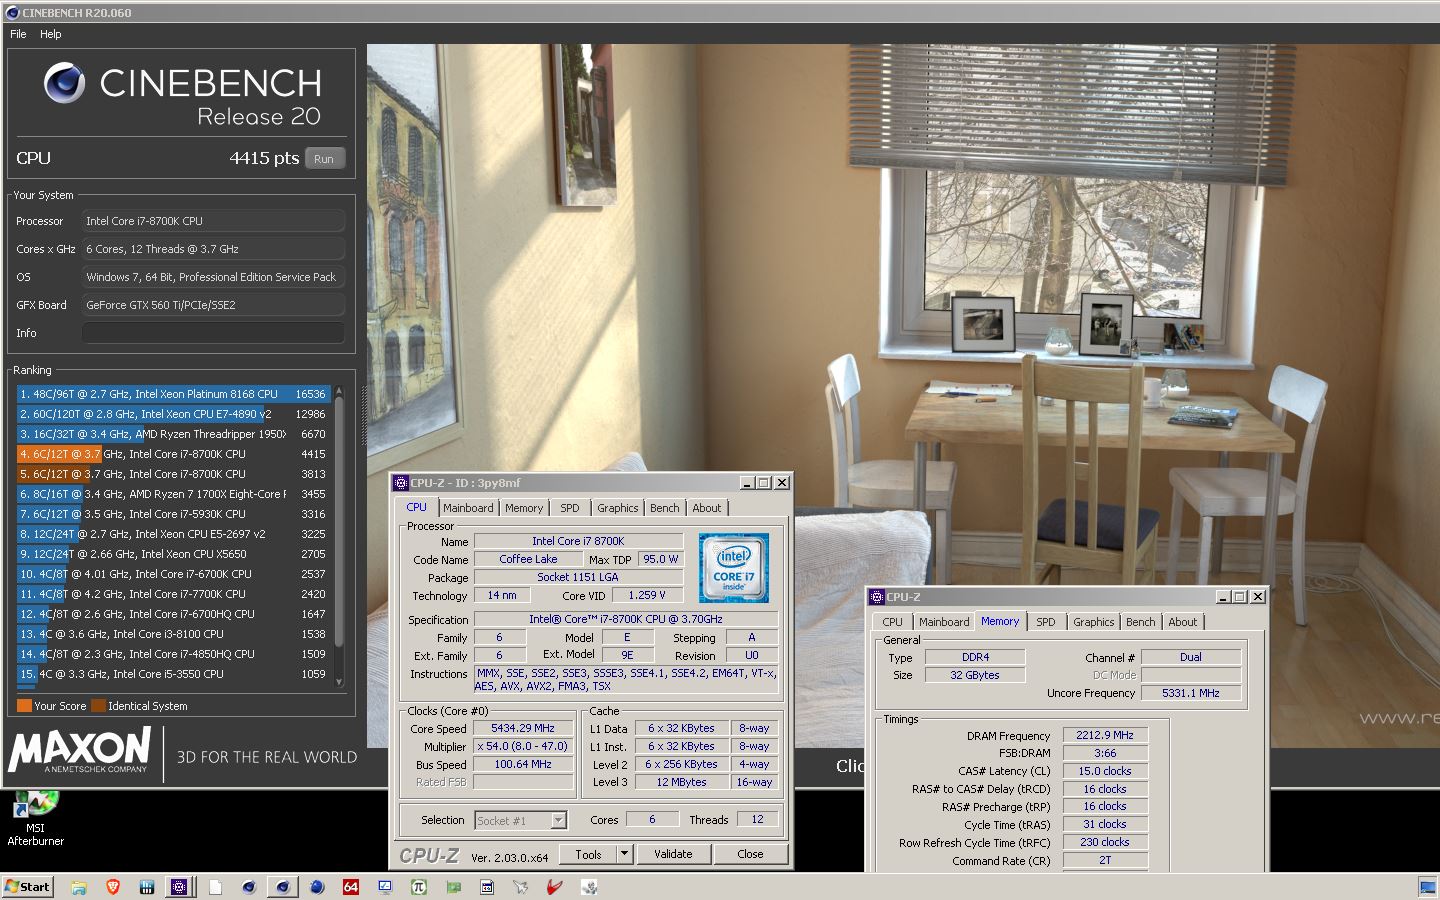Launch Brave browser from taskbar
The image size is (1440, 900).
pyautogui.click(x=113, y=887)
